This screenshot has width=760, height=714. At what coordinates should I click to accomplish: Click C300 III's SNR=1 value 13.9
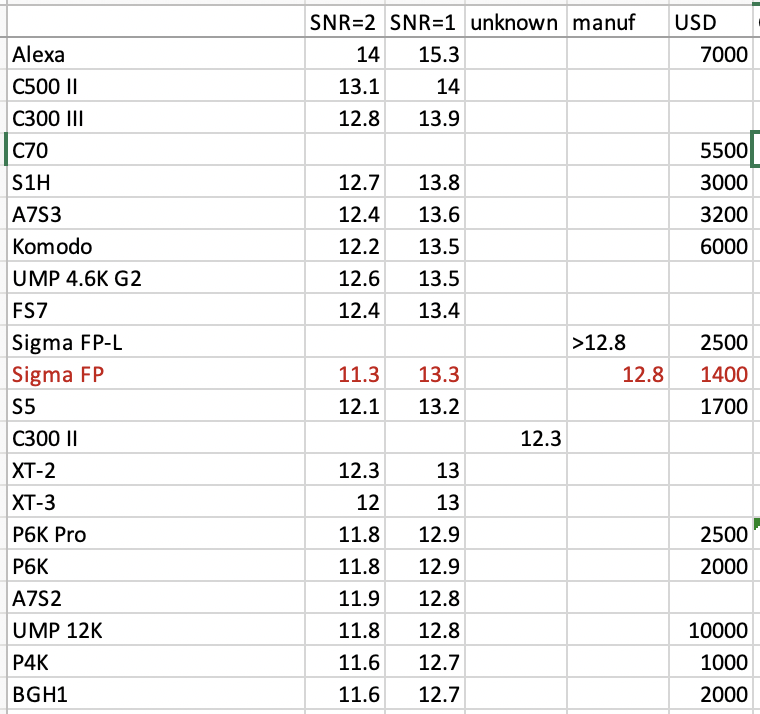coord(425,117)
